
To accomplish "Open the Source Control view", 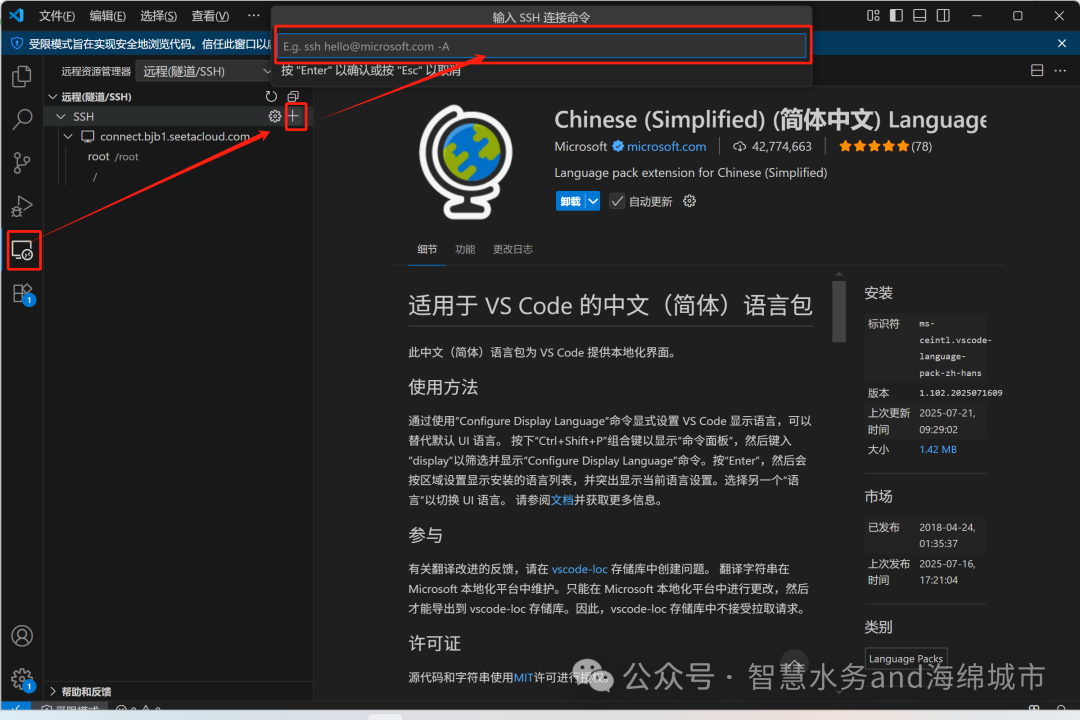I will [x=22, y=163].
